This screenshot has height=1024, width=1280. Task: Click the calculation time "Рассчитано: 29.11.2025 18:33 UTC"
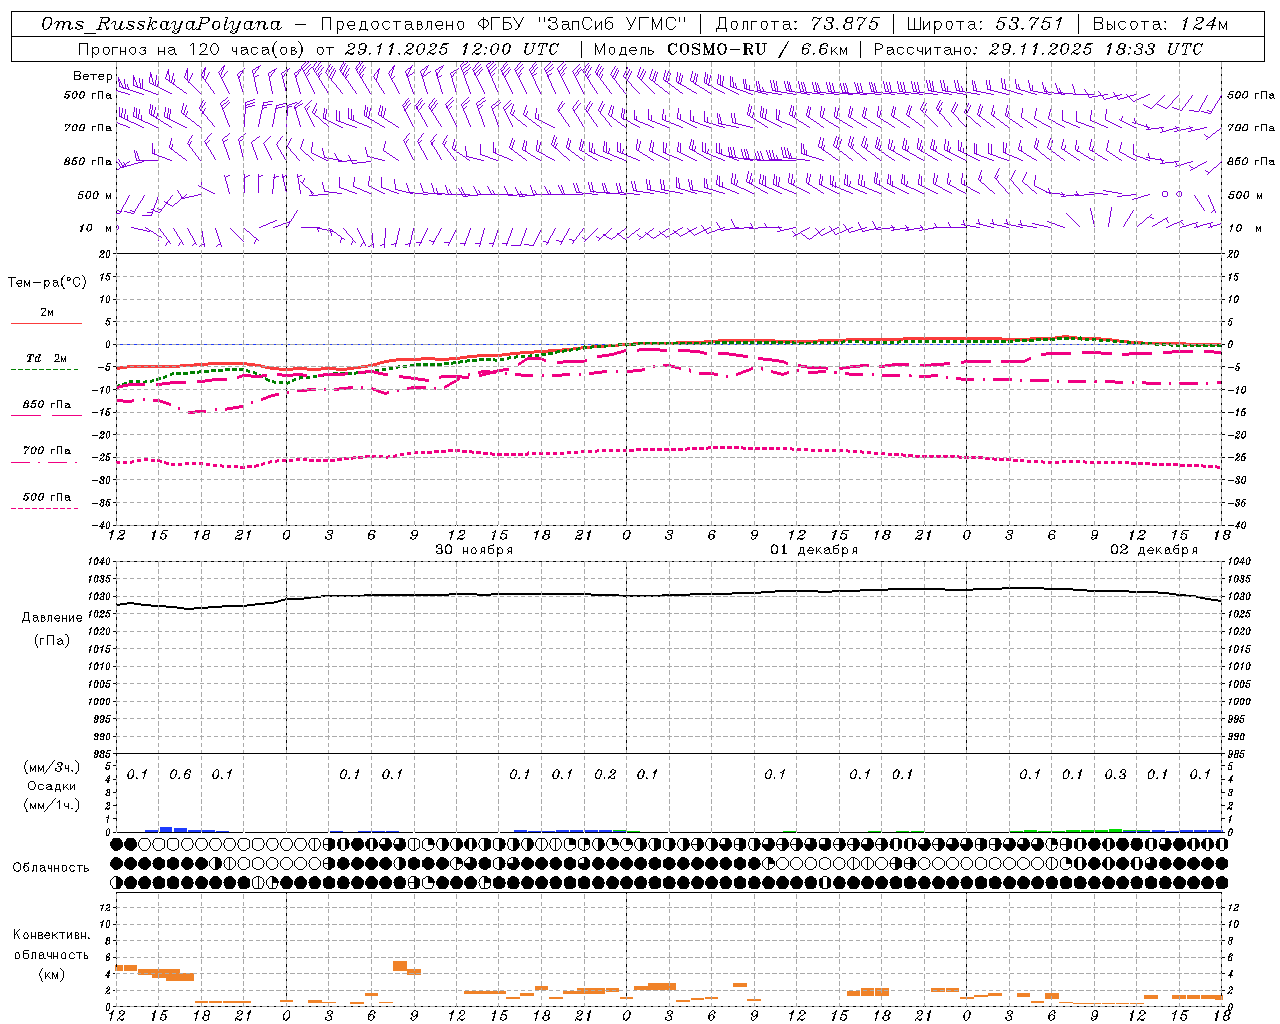click(x=1038, y=49)
